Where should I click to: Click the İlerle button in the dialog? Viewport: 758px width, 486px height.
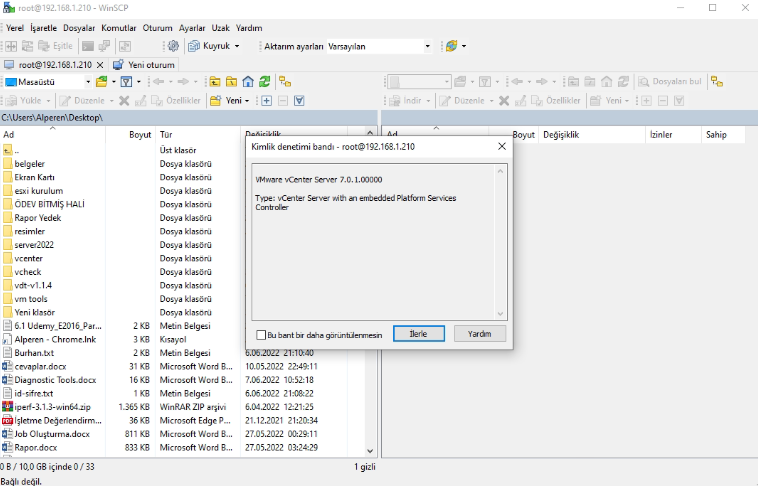coord(419,334)
